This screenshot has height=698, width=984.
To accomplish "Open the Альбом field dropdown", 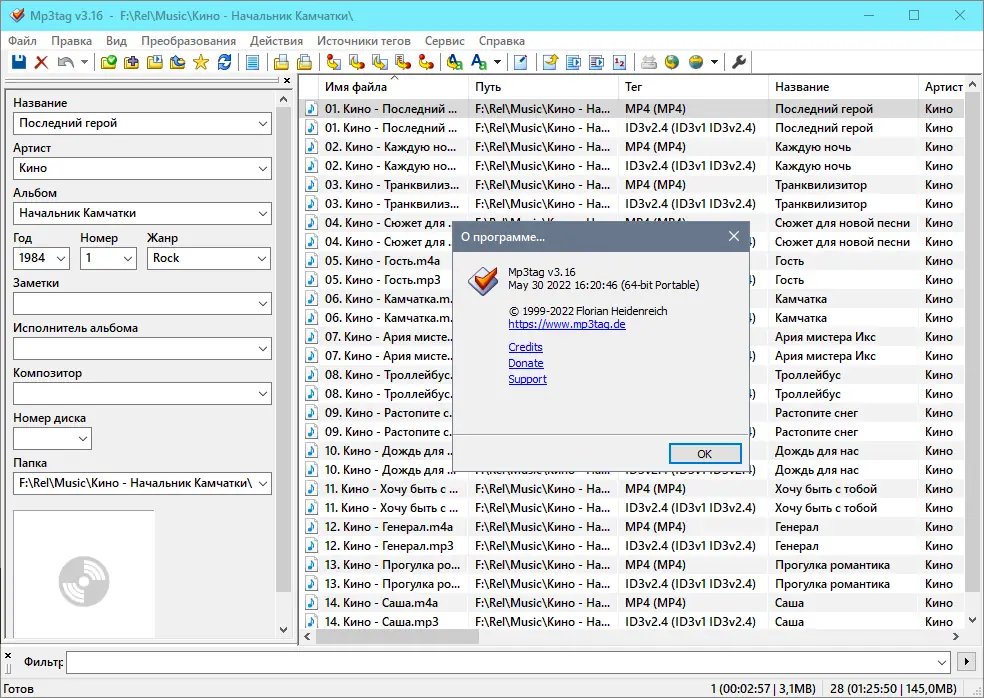I will [263, 213].
